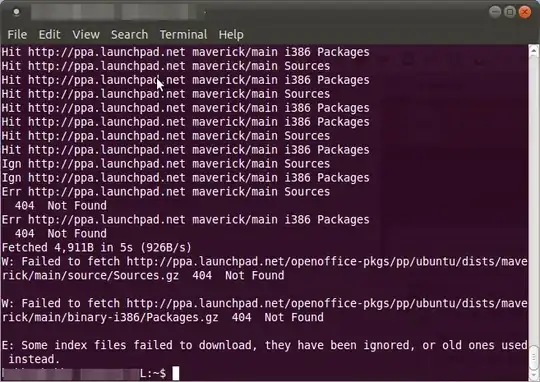The image size is (540, 382).
Task: Click the scrollbar up arrow
Action: point(534,51)
